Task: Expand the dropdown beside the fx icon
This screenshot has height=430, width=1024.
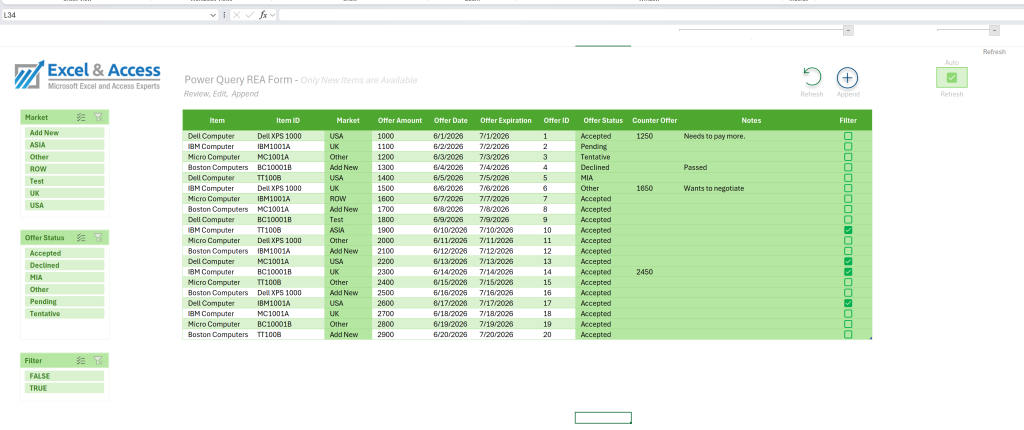Action: click(x=272, y=14)
